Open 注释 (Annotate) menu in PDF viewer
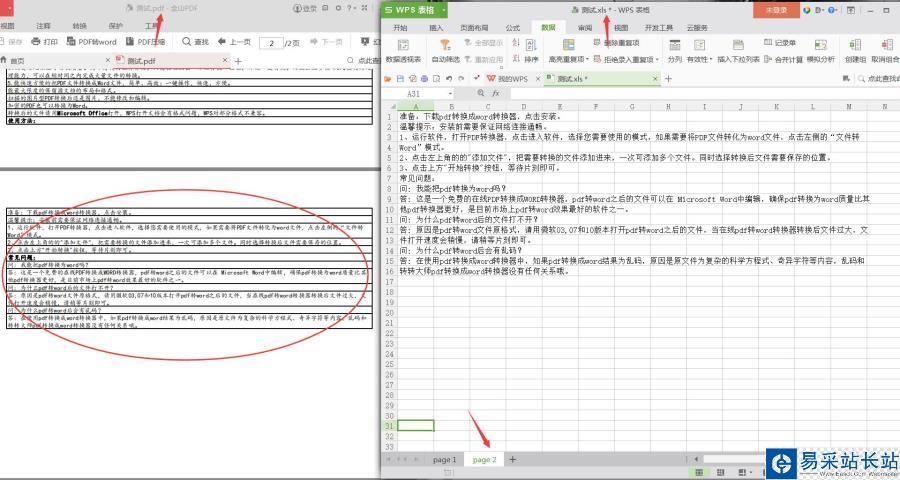Screen dimensions: 900x480 point(43,26)
